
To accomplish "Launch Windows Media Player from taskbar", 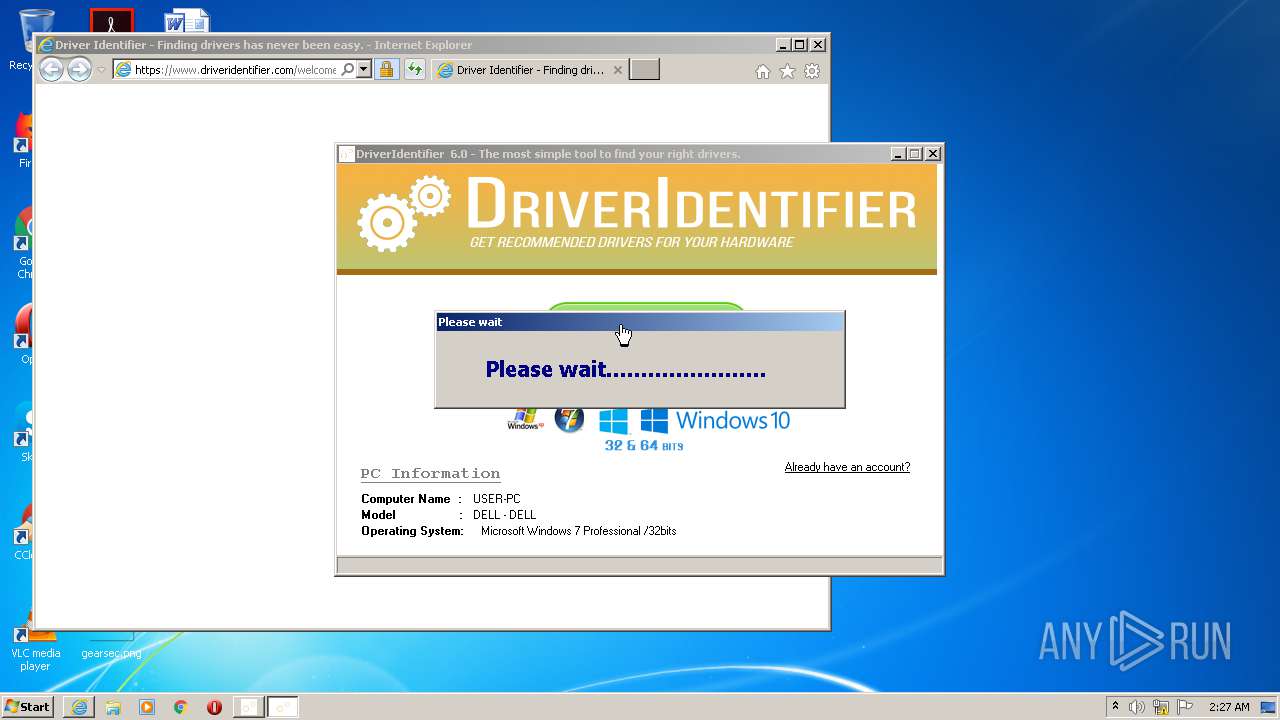I will point(147,707).
